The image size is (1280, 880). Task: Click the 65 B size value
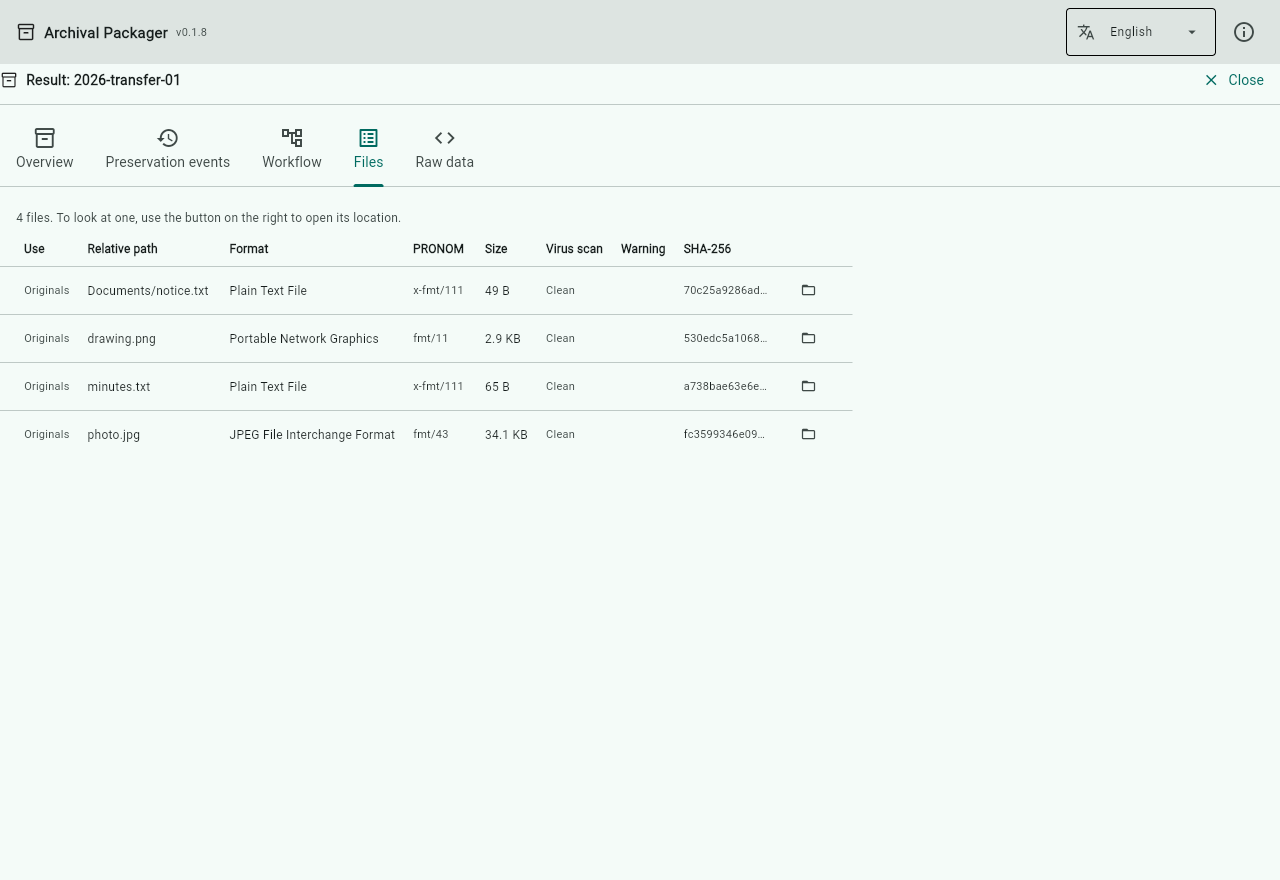click(x=497, y=387)
